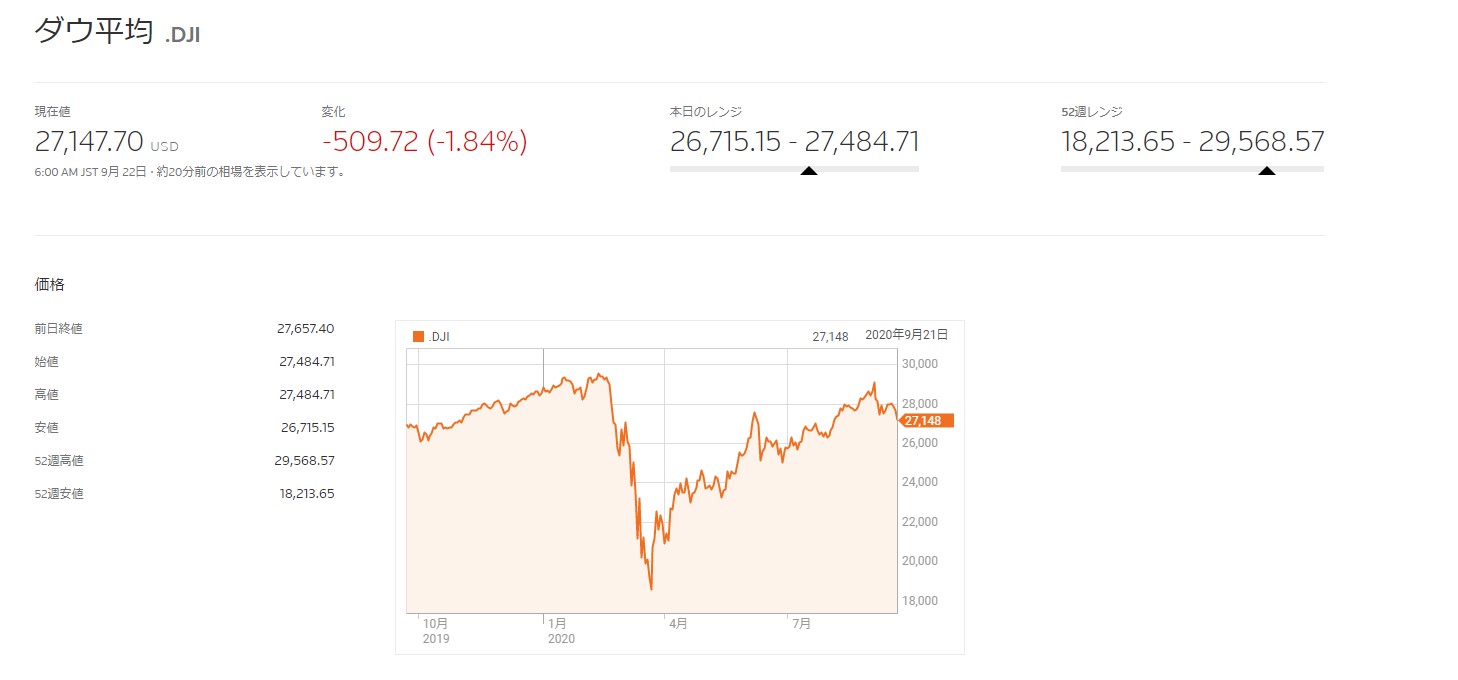The width and height of the screenshot is (1458, 680).
Task: Click the 本日のレンジ range bar
Action: point(794,169)
